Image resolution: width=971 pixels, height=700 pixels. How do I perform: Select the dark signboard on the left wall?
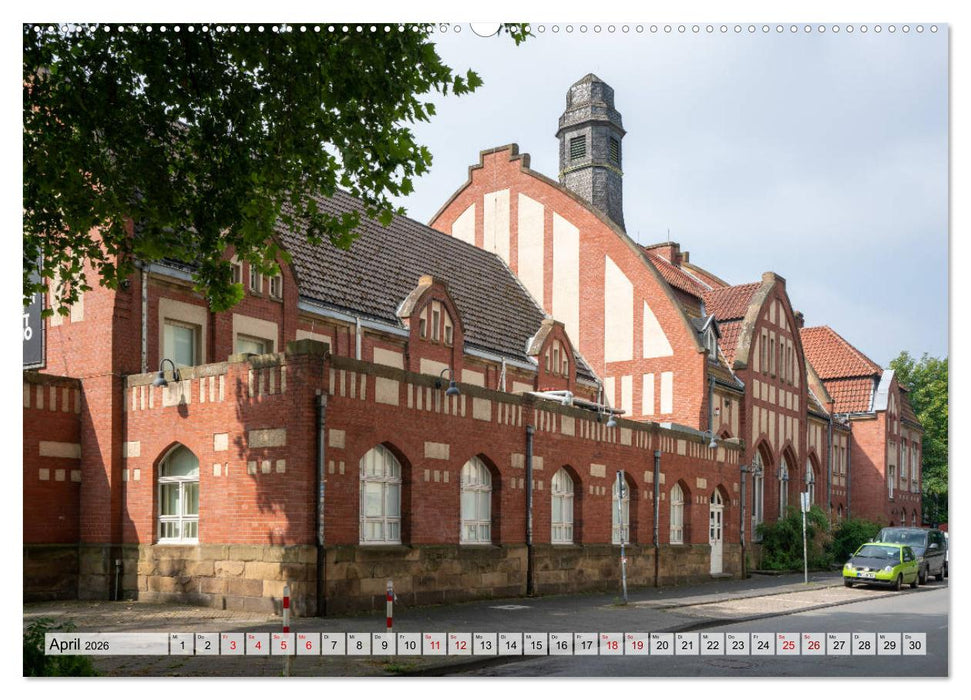pyautogui.click(x=33, y=330)
